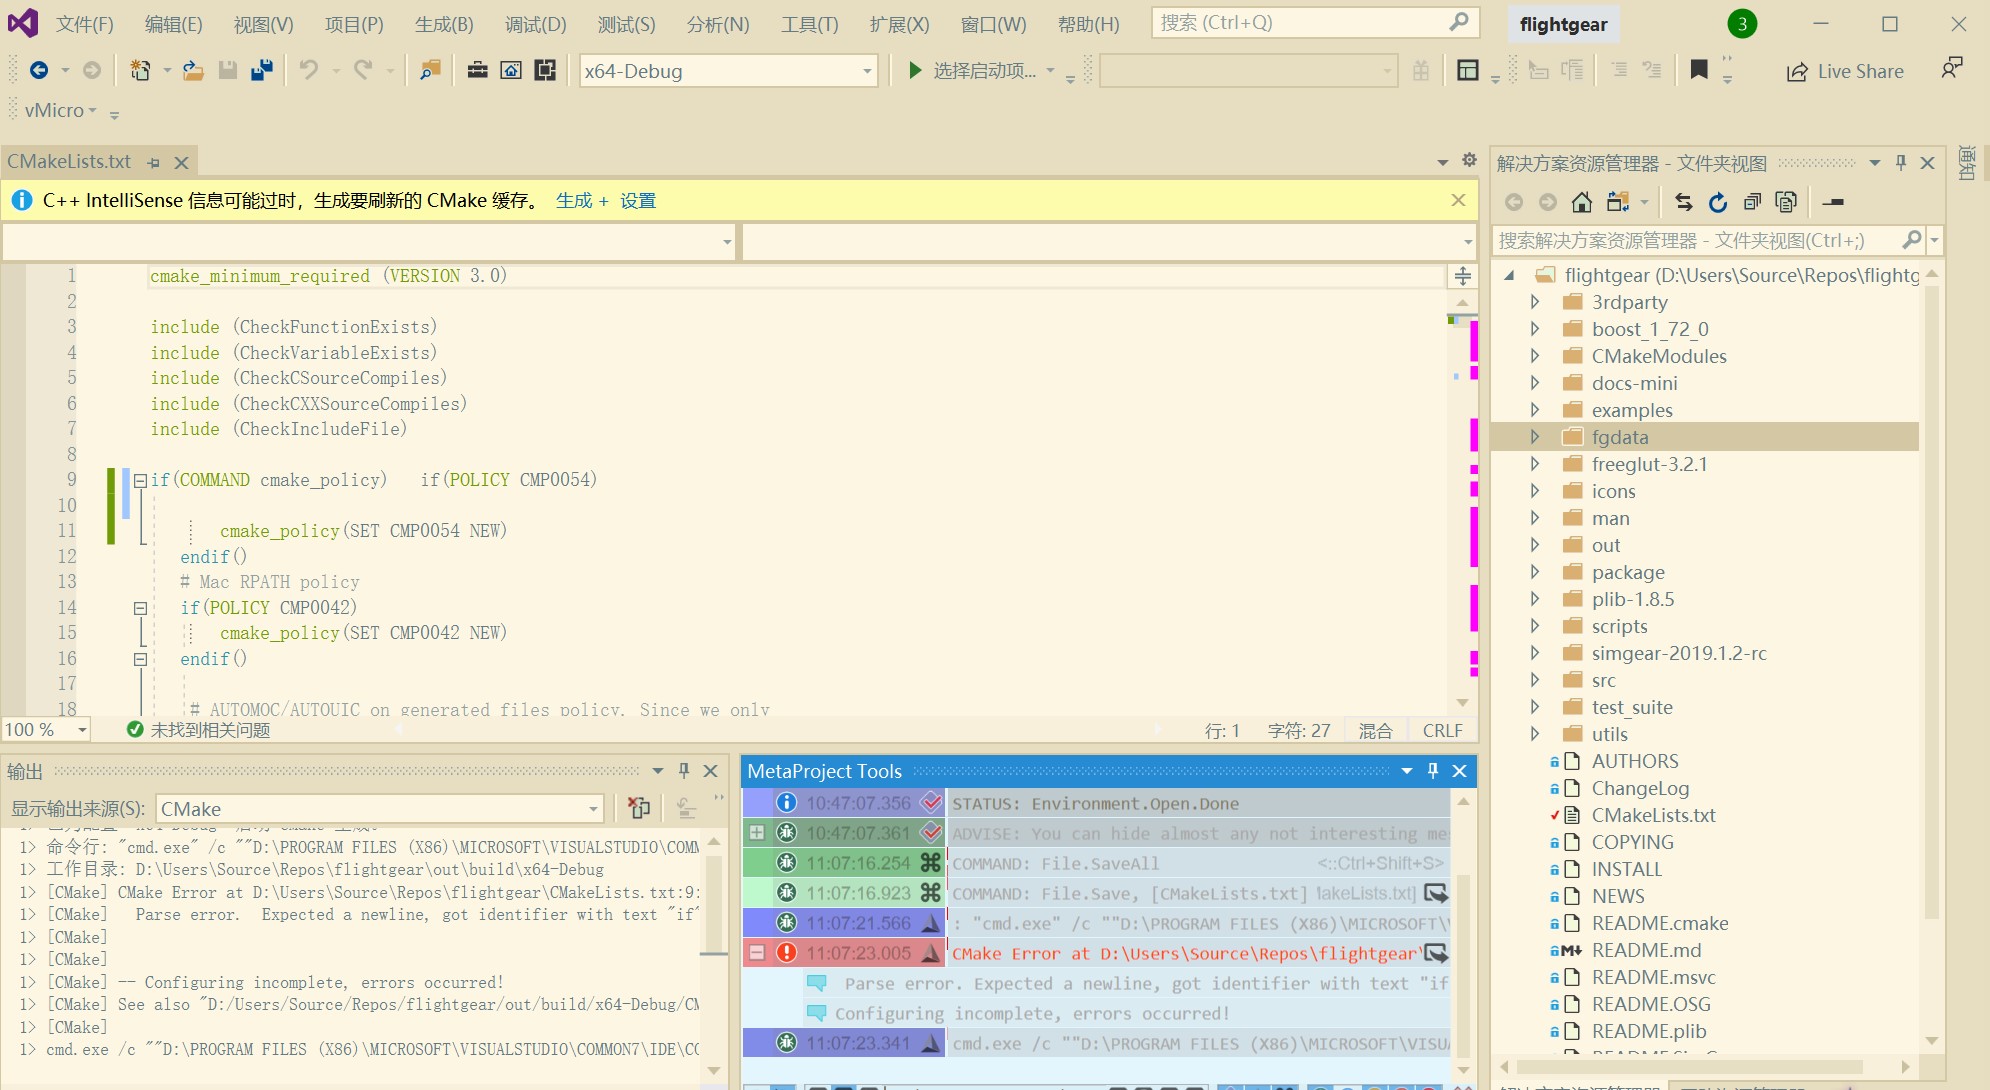Click the Find in Files icon

(x=430, y=70)
